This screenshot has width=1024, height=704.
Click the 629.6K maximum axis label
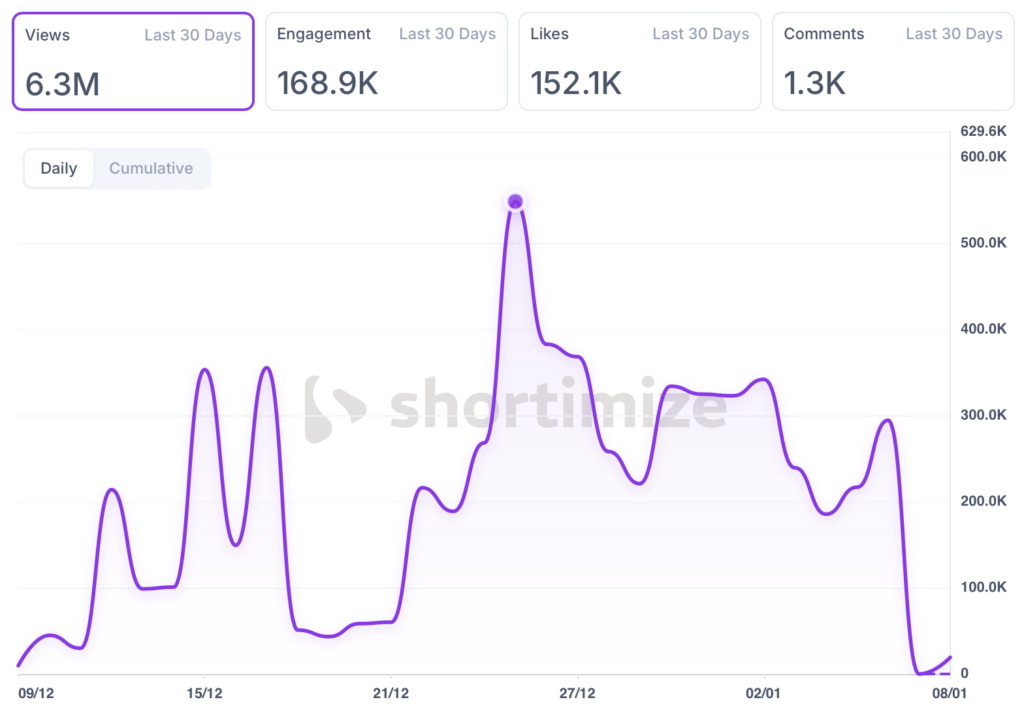[x=981, y=131]
